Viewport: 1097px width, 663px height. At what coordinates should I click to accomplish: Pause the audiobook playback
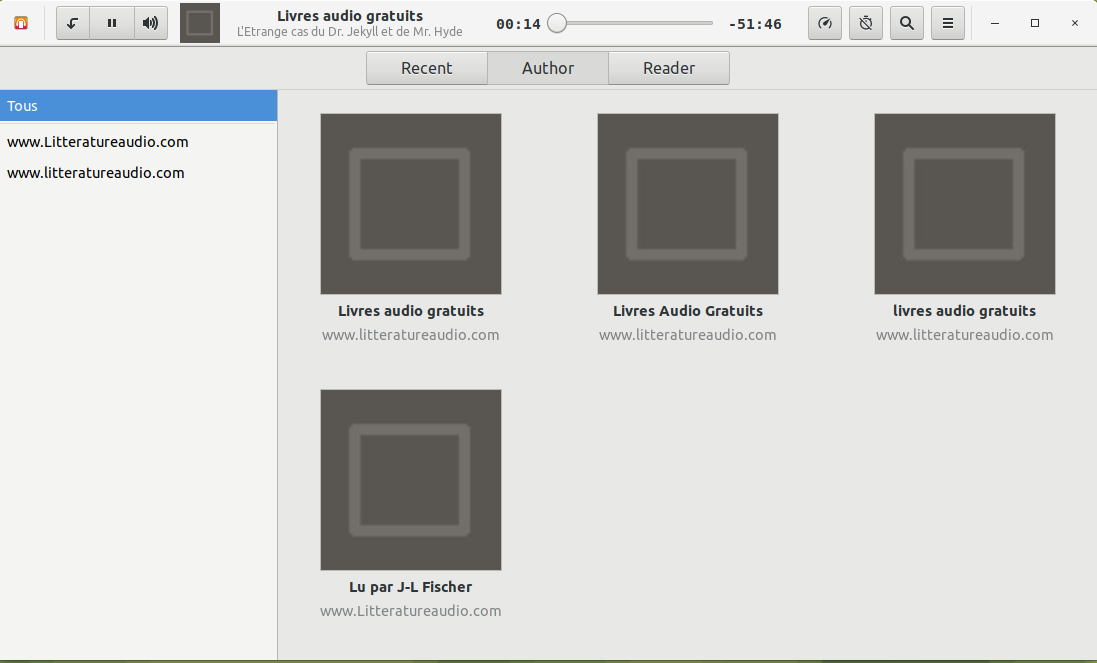point(112,23)
